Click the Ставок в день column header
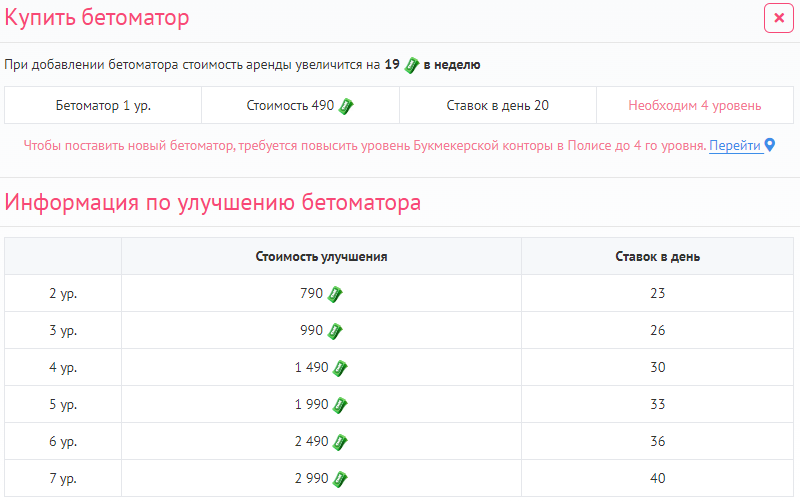800x502 pixels. click(x=657, y=256)
